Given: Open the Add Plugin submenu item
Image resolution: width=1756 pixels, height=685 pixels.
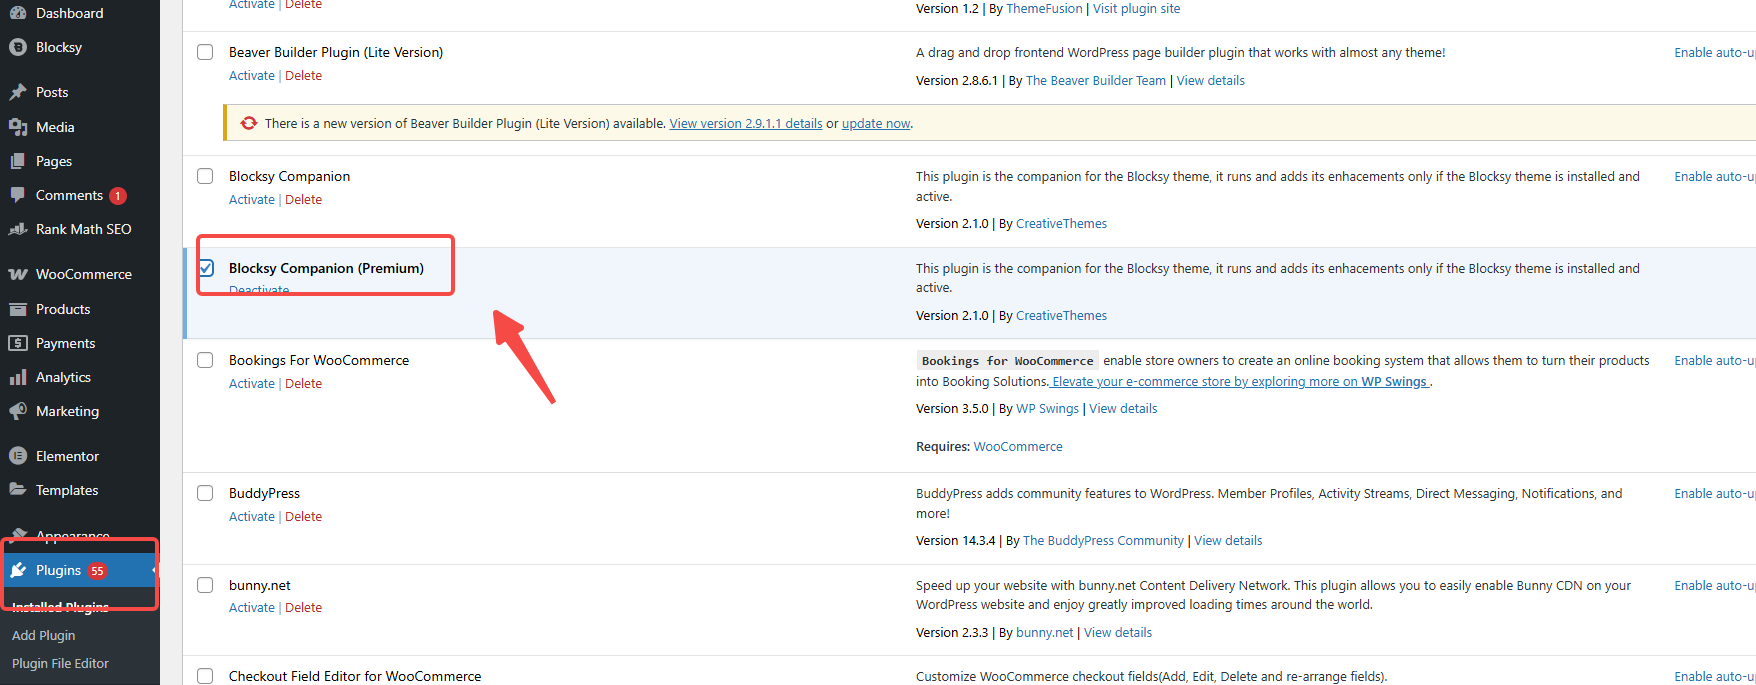Looking at the screenshot, I should (x=43, y=635).
